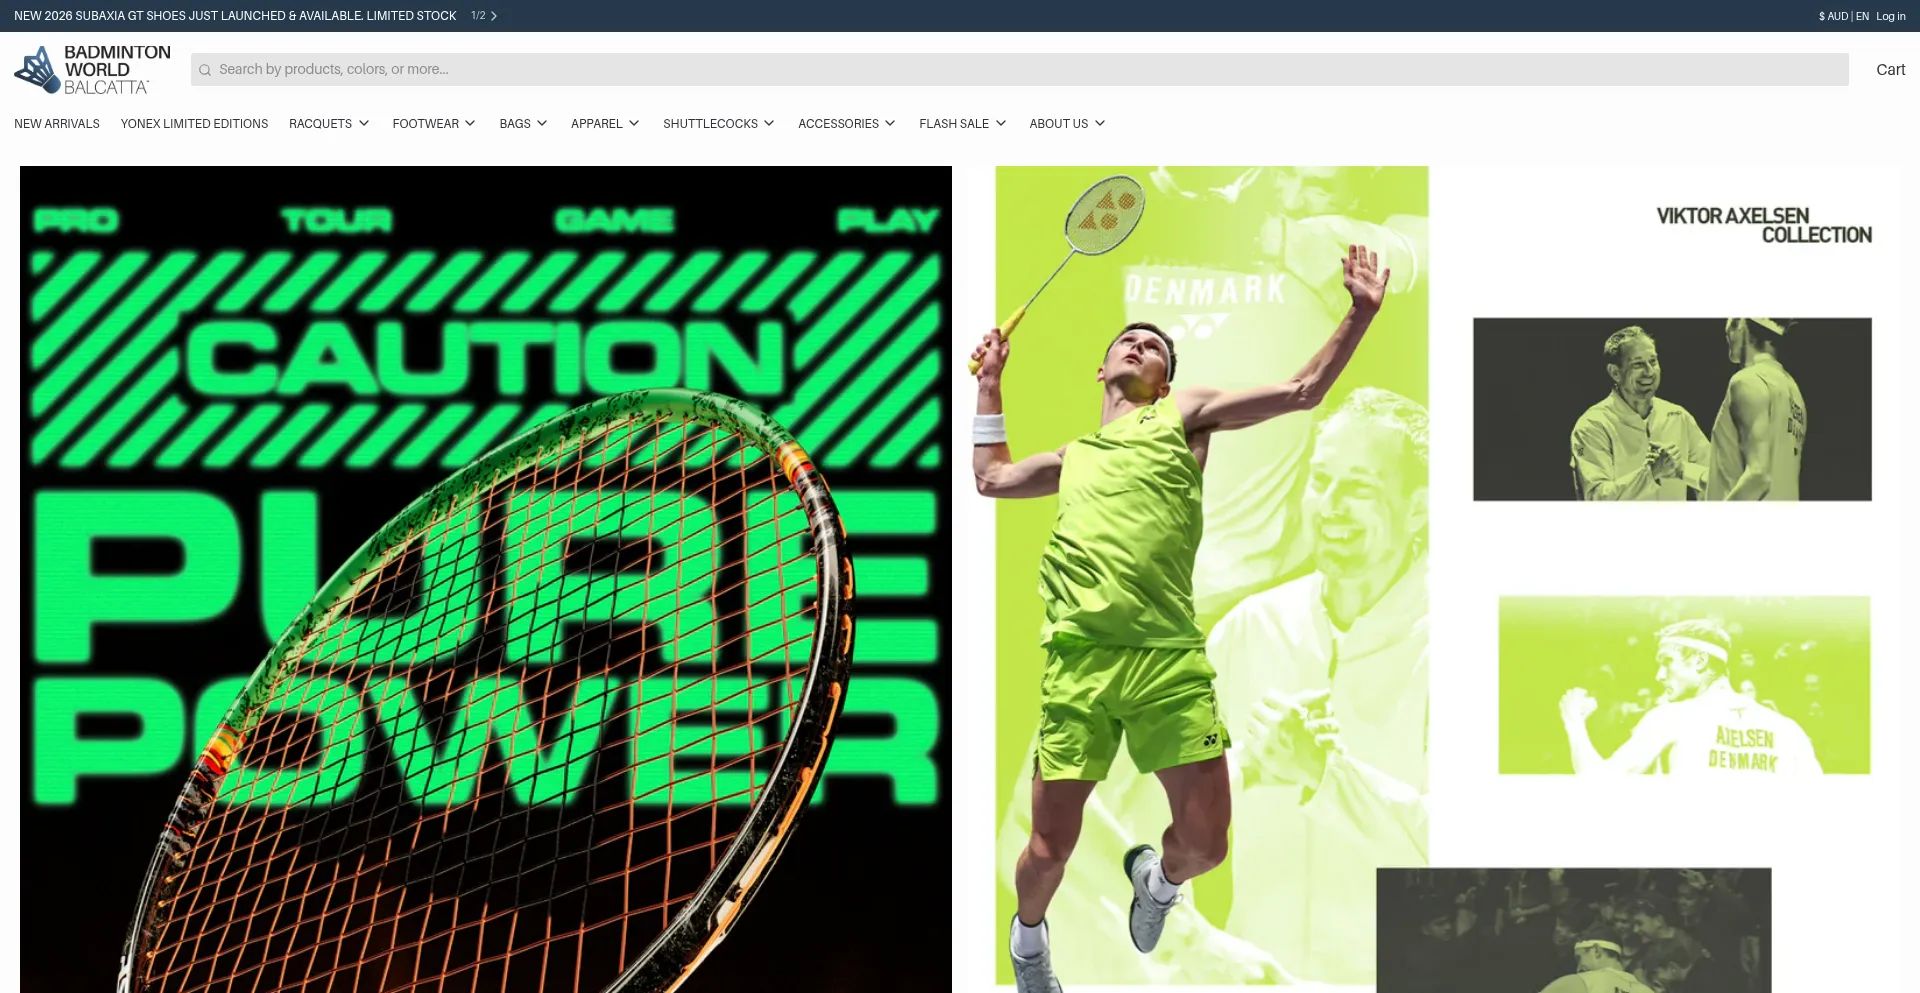Viewport: 1920px width, 993px height.
Task: Expand the Racquets menu
Action: (x=329, y=124)
